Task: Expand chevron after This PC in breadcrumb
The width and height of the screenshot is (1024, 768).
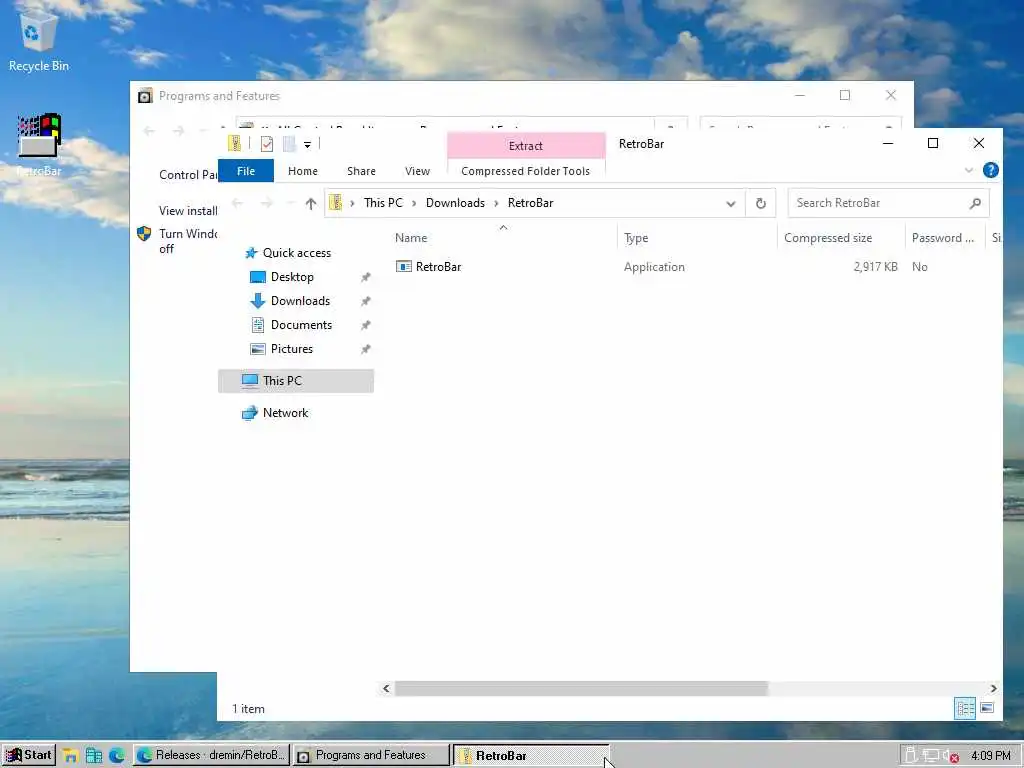Action: [414, 204]
